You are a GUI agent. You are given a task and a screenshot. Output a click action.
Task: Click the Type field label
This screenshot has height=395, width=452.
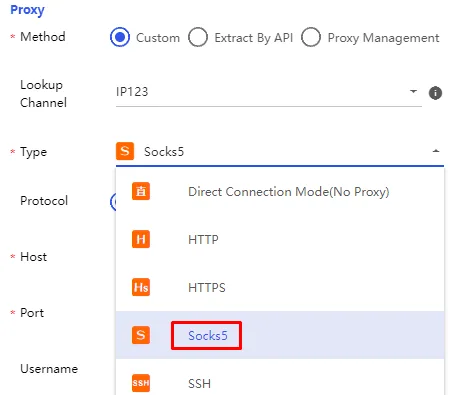(33, 152)
